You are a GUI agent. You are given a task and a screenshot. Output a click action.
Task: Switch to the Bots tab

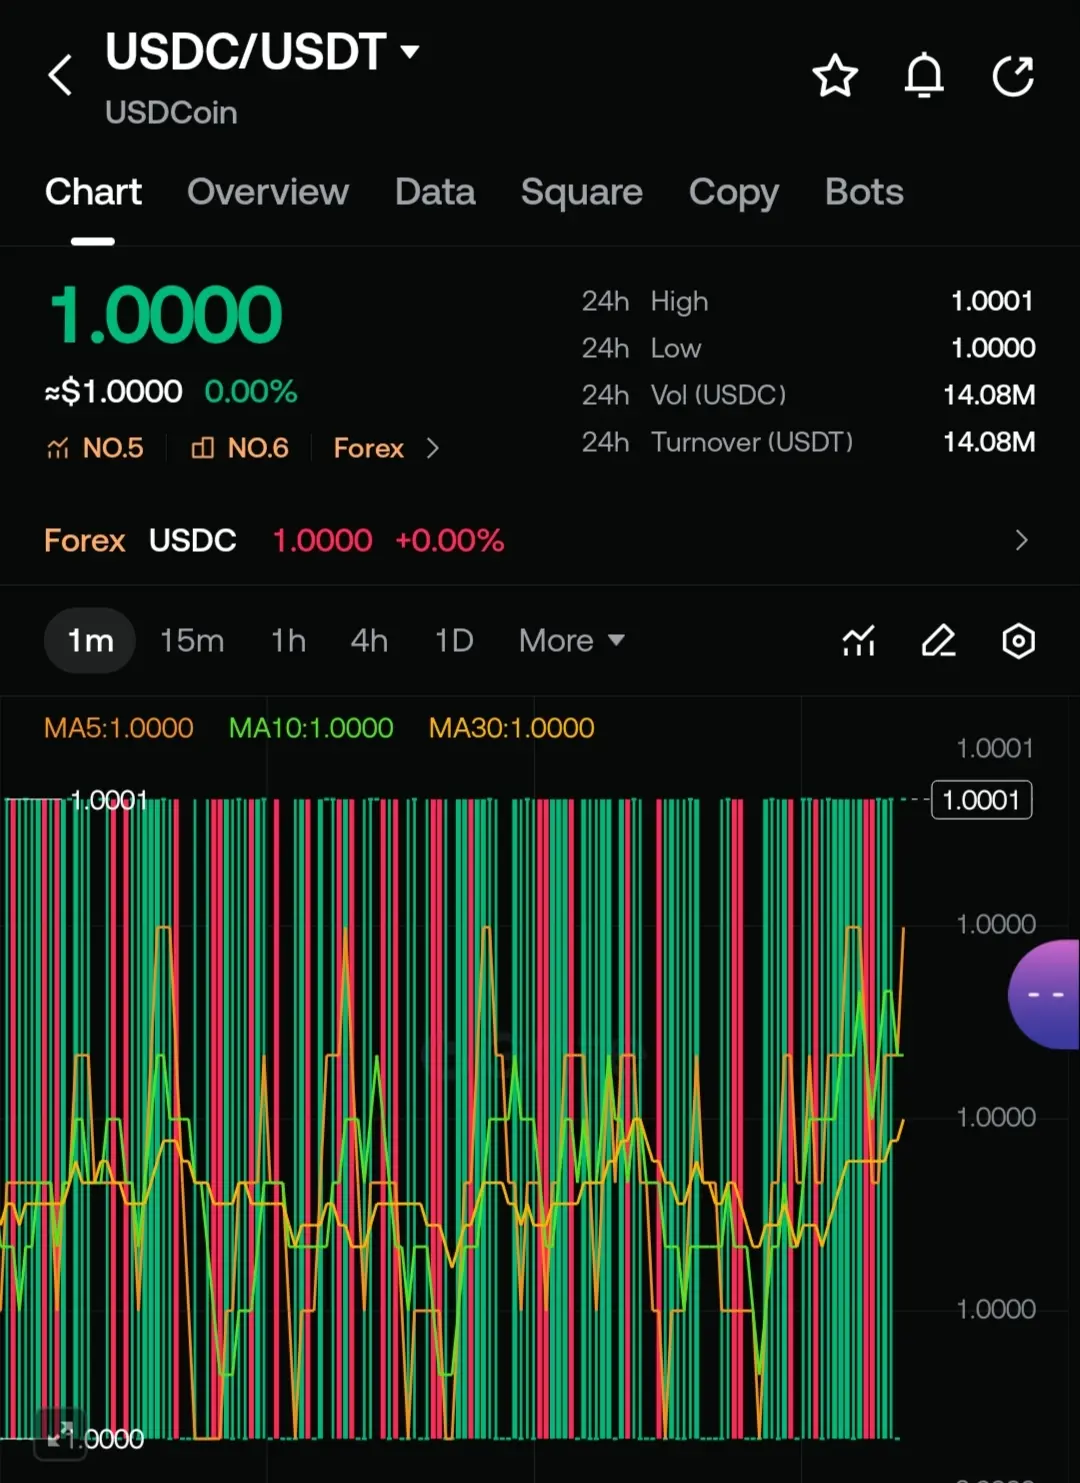tap(864, 192)
